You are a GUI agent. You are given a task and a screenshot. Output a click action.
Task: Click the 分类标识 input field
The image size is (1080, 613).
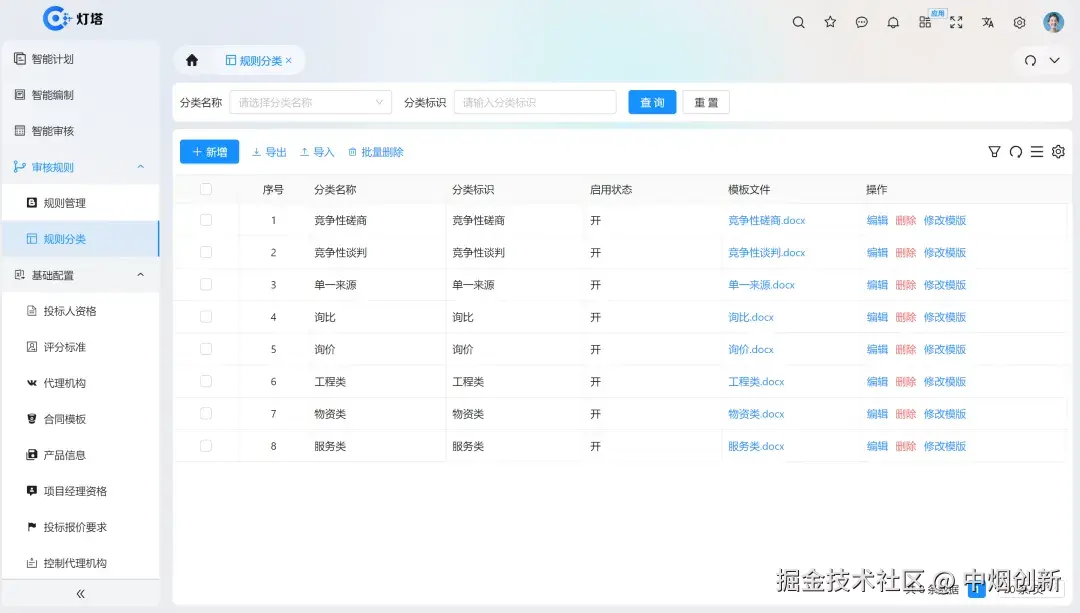535,102
